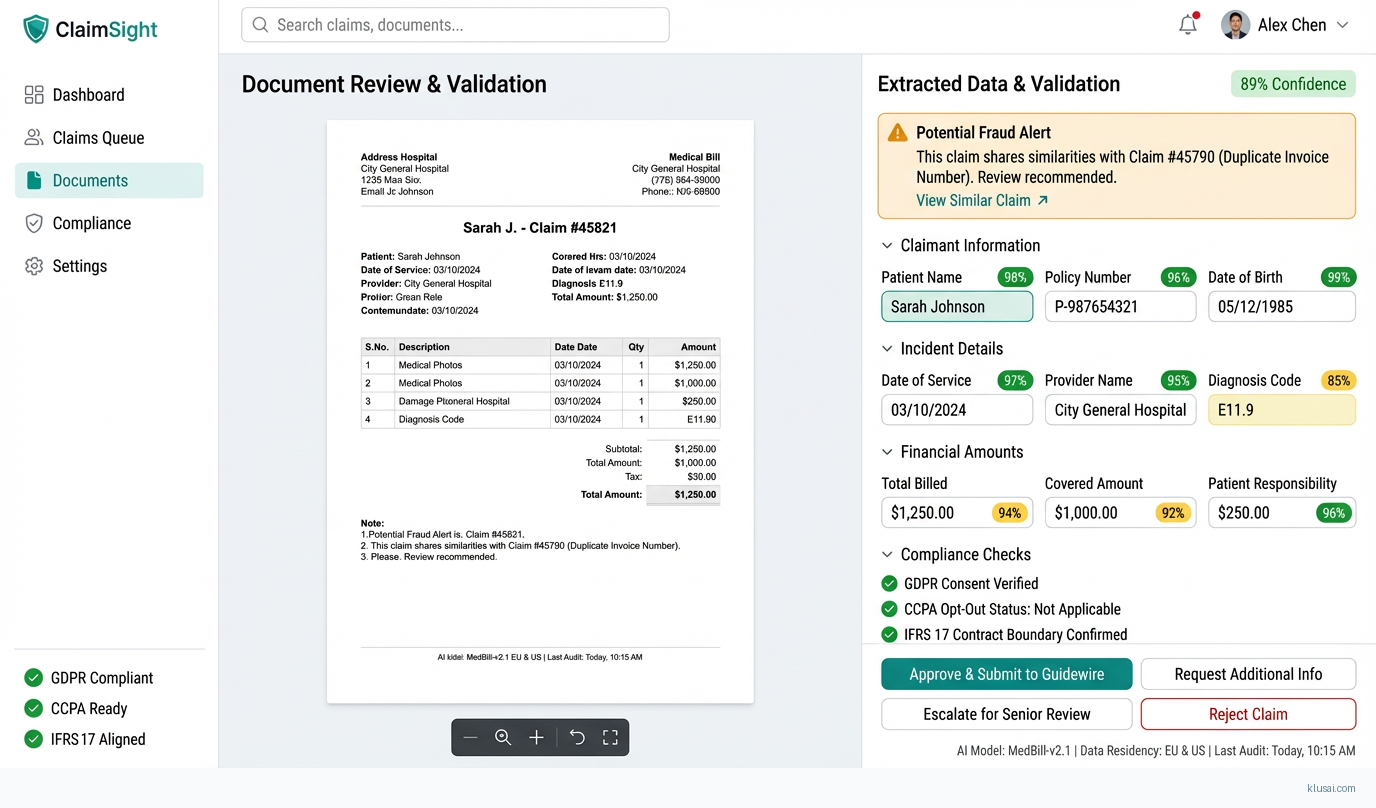Click the CCPA Opt-Out Status checkmark
The image size is (1376, 808).
(889, 609)
